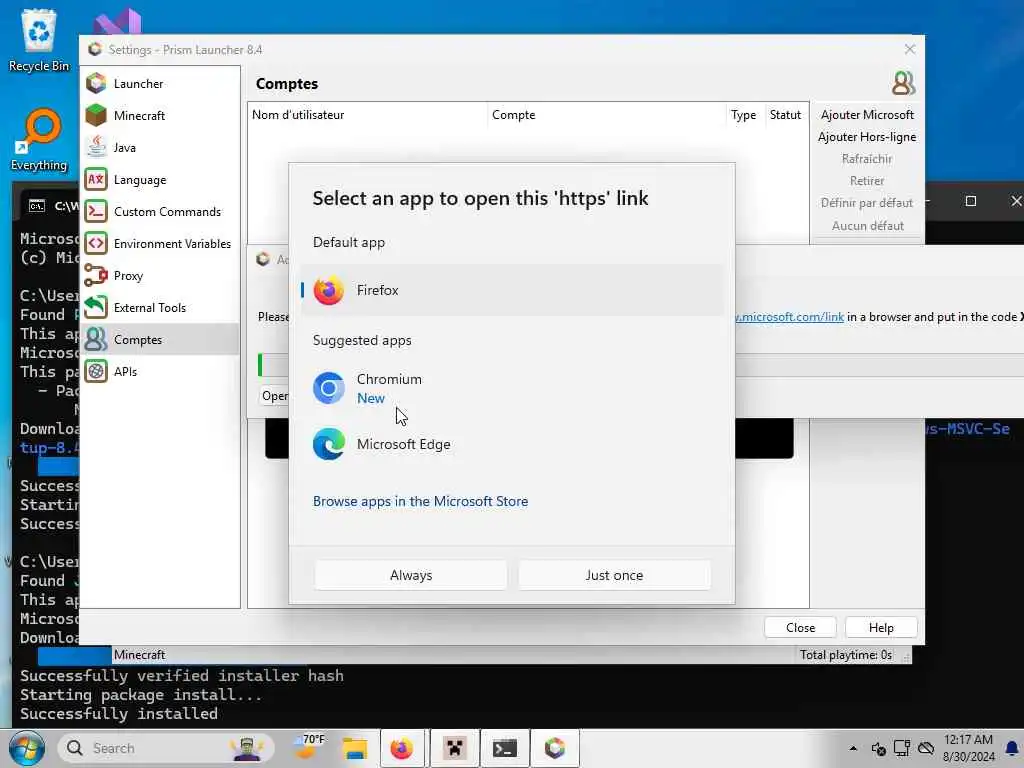Open the notifications bell in the tray
1024x768 pixels.
pyautogui.click(x=1012, y=748)
